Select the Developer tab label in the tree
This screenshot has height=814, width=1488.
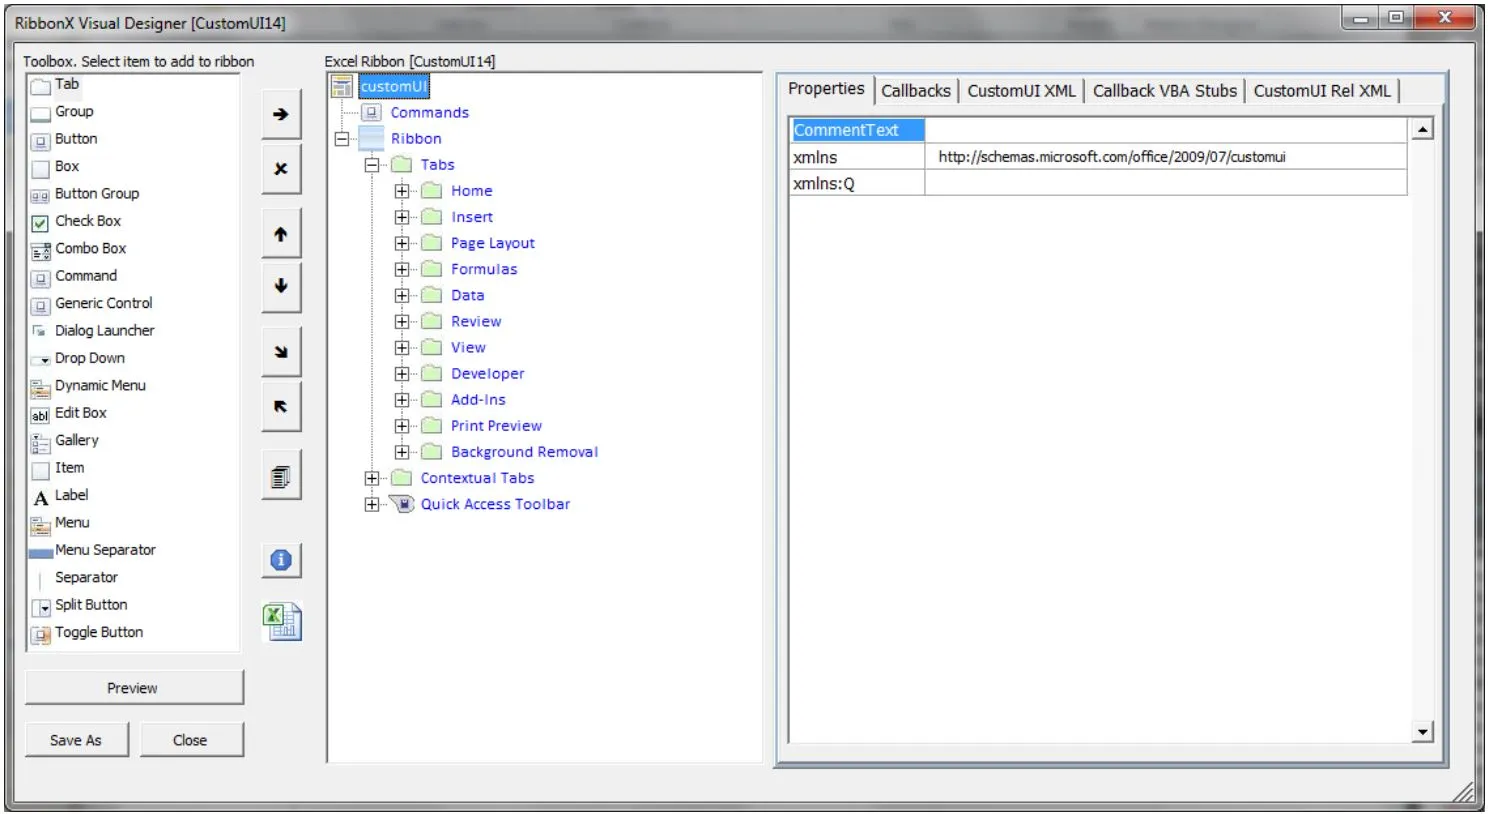click(488, 374)
